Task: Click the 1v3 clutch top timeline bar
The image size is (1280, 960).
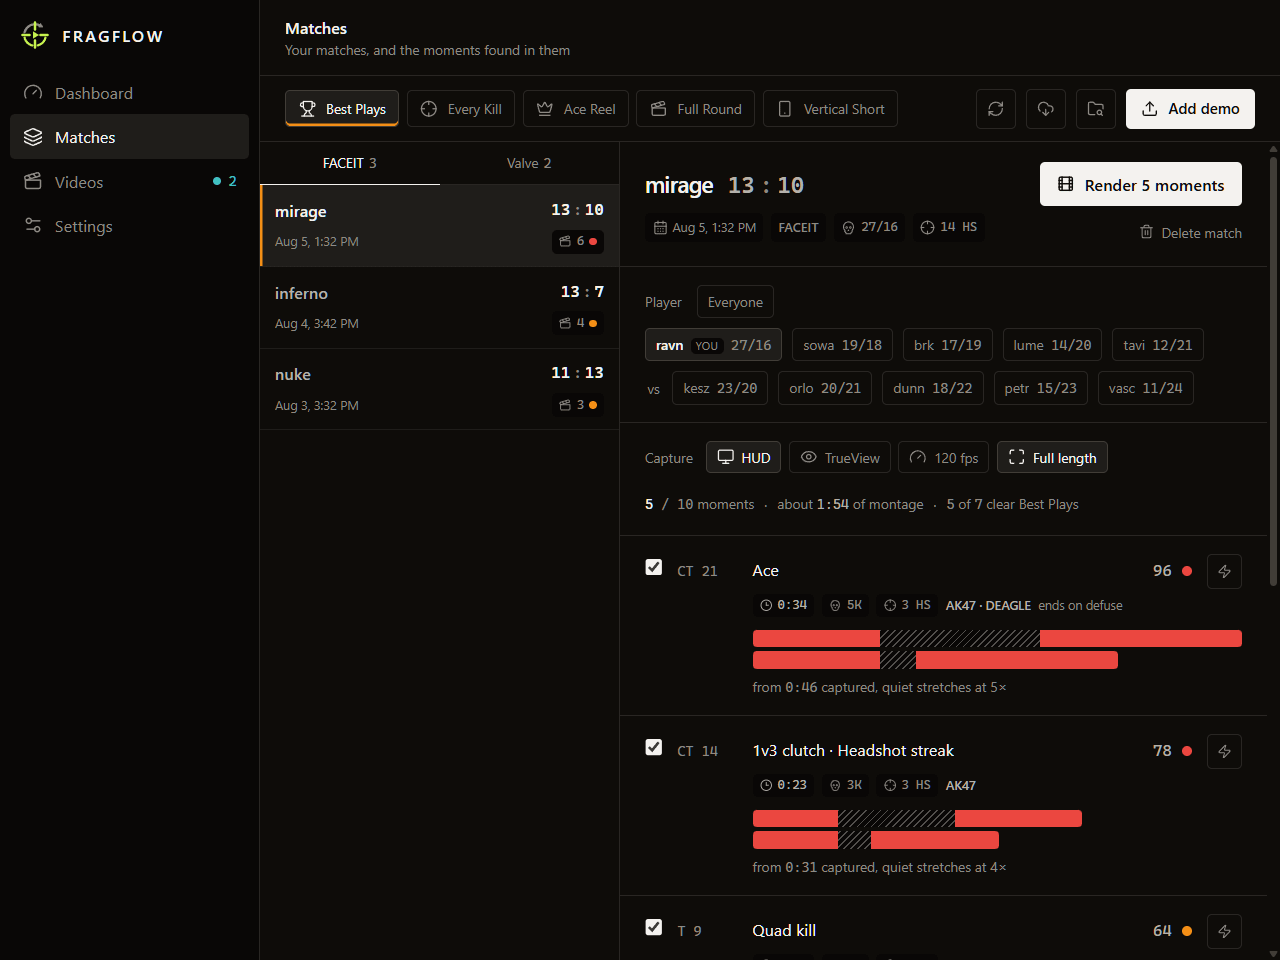Action: click(x=917, y=819)
